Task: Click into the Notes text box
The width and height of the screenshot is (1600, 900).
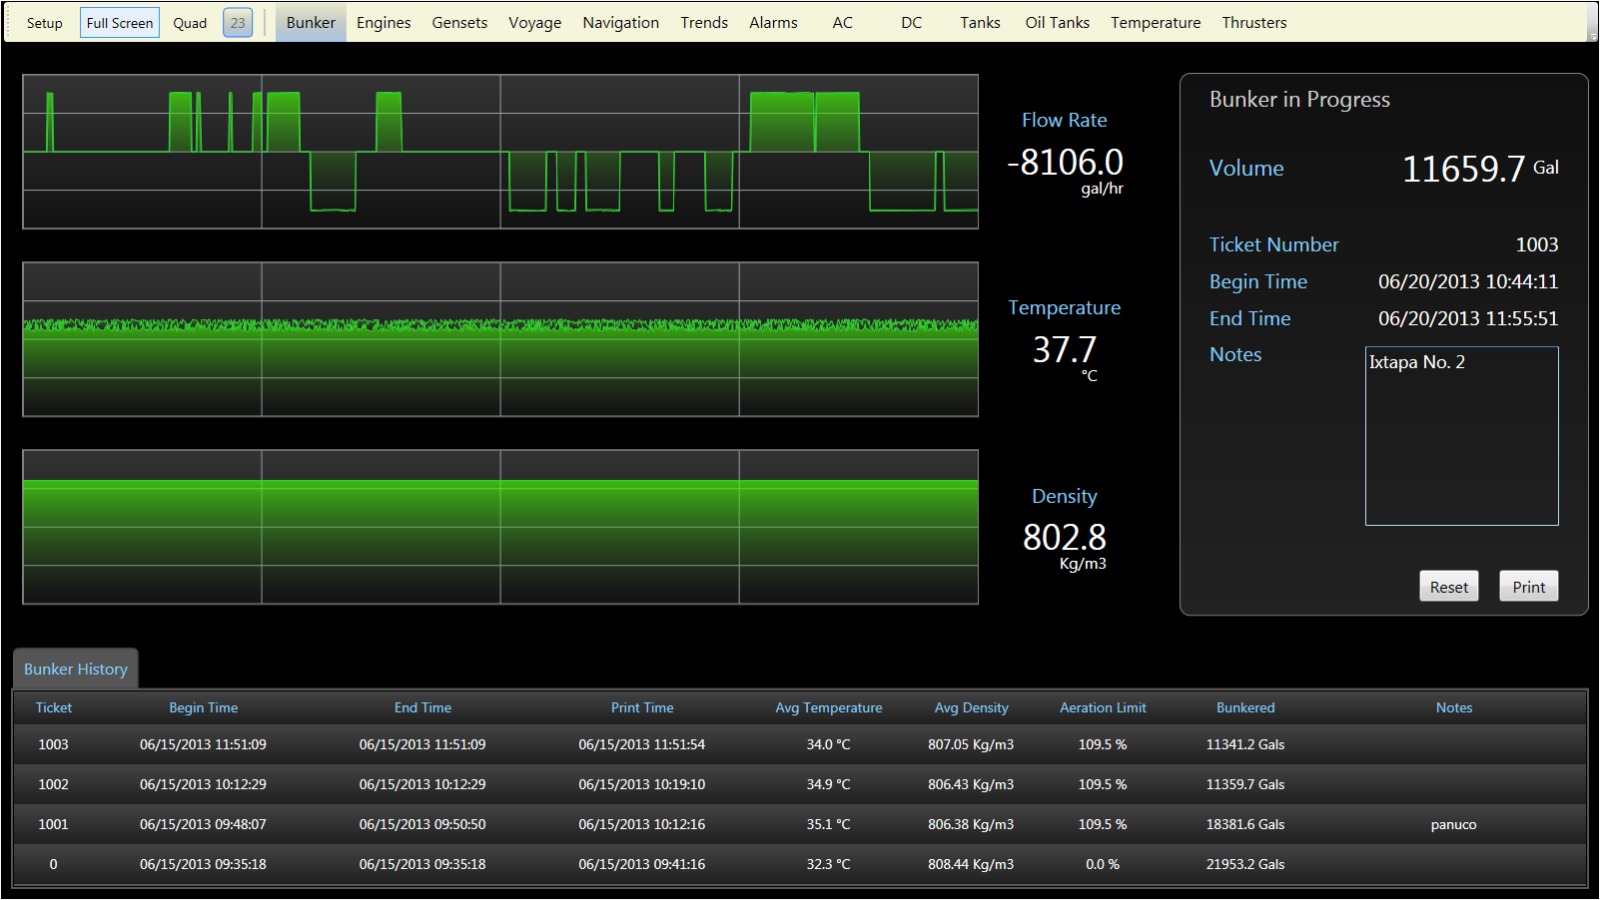Action: (x=1461, y=436)
